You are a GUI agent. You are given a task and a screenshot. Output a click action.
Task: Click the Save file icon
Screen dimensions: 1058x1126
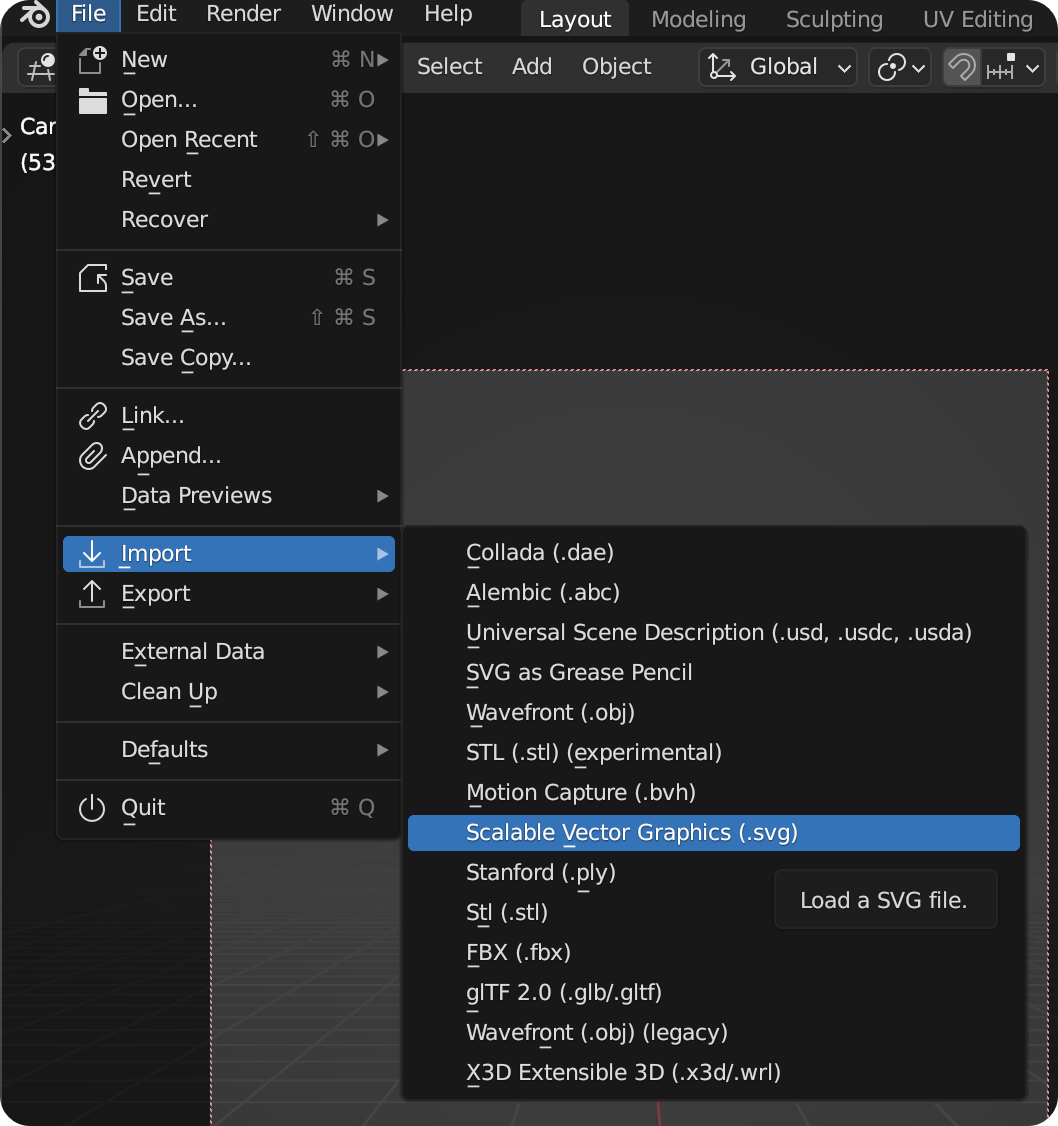(93, 278)
